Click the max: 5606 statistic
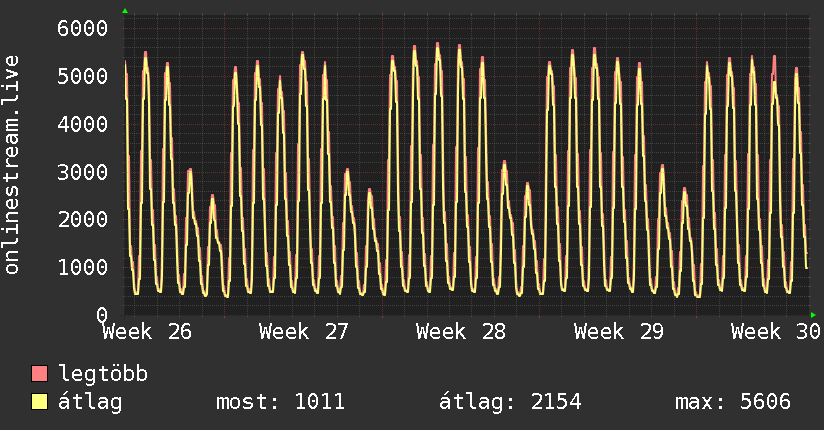824x430 pixels. click(x=733, y=402)
